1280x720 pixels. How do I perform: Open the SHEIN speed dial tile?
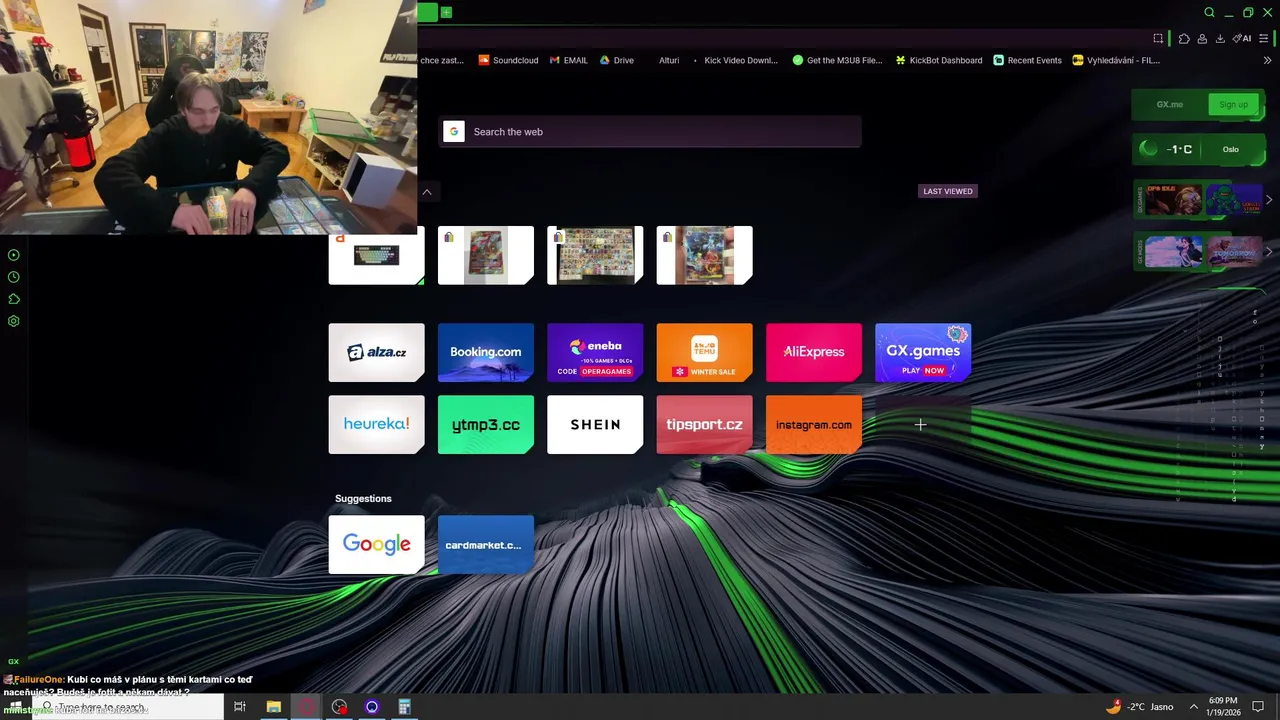[595, 424]
